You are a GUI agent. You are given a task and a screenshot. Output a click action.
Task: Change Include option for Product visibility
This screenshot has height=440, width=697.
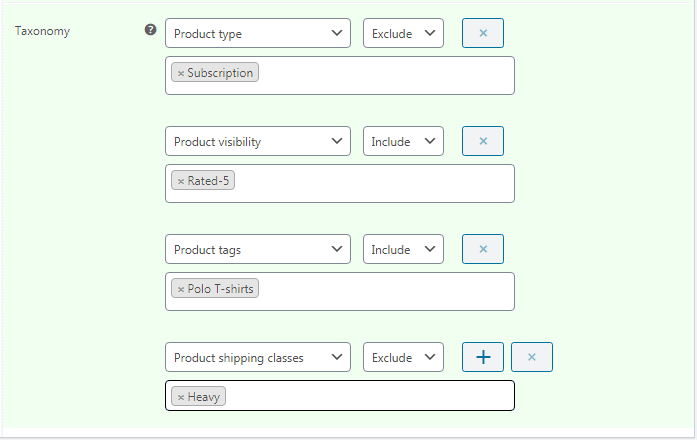click(403, 141)
